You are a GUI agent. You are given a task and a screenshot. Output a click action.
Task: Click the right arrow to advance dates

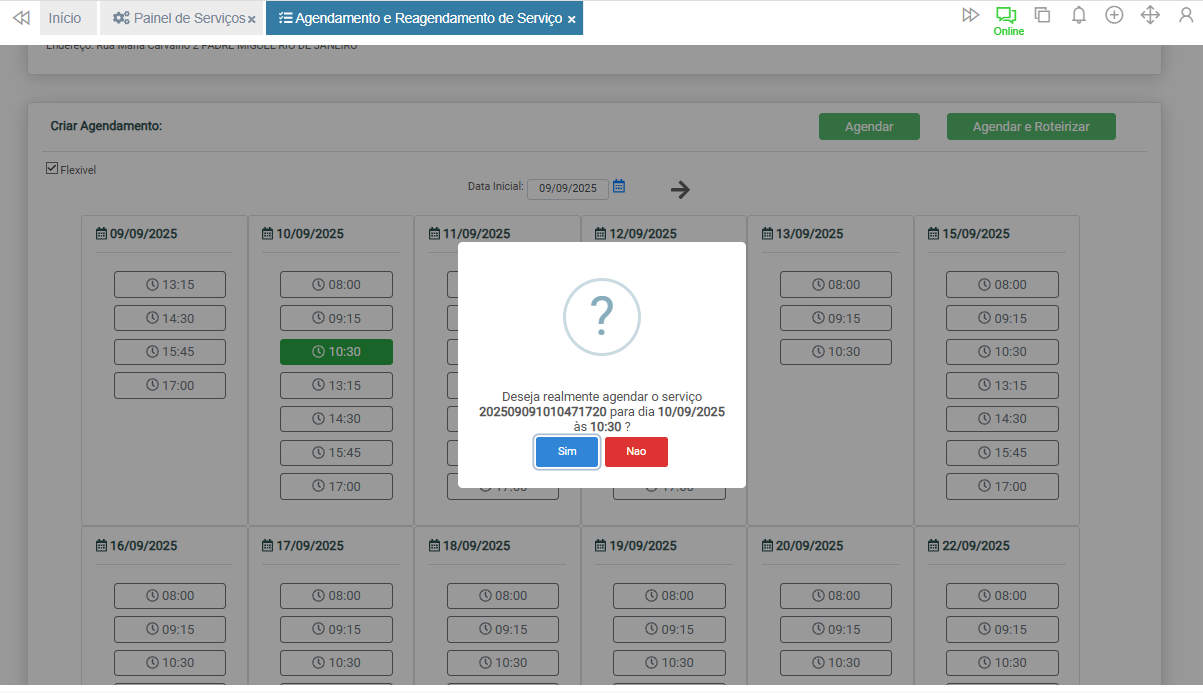click(681, 189)
